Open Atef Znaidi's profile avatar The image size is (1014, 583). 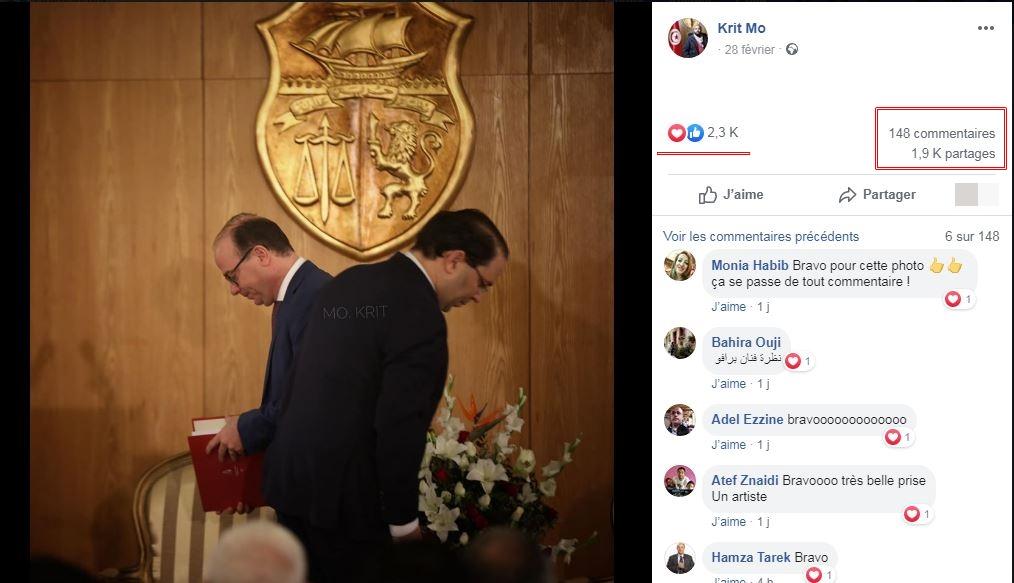click(x=680, y=481)
